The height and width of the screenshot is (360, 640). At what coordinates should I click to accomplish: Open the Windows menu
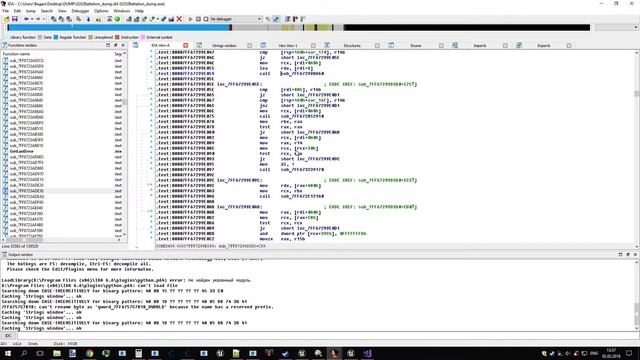click(x=122, y=11)
